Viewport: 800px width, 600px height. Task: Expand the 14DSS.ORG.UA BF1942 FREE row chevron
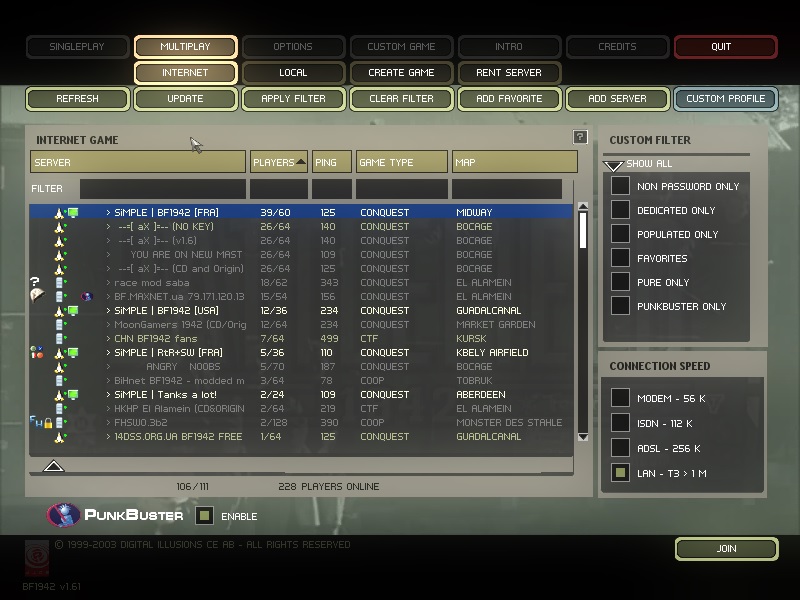[108, 437]
